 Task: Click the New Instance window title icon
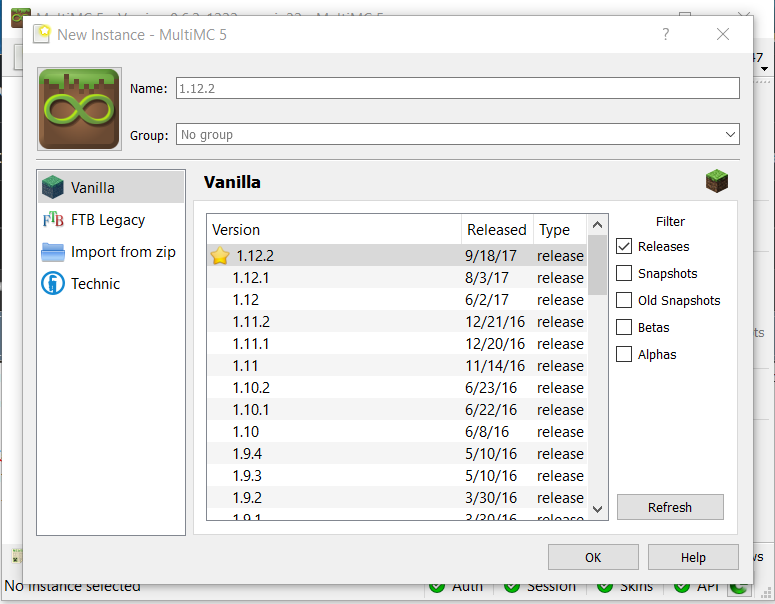tap(42, 35)
